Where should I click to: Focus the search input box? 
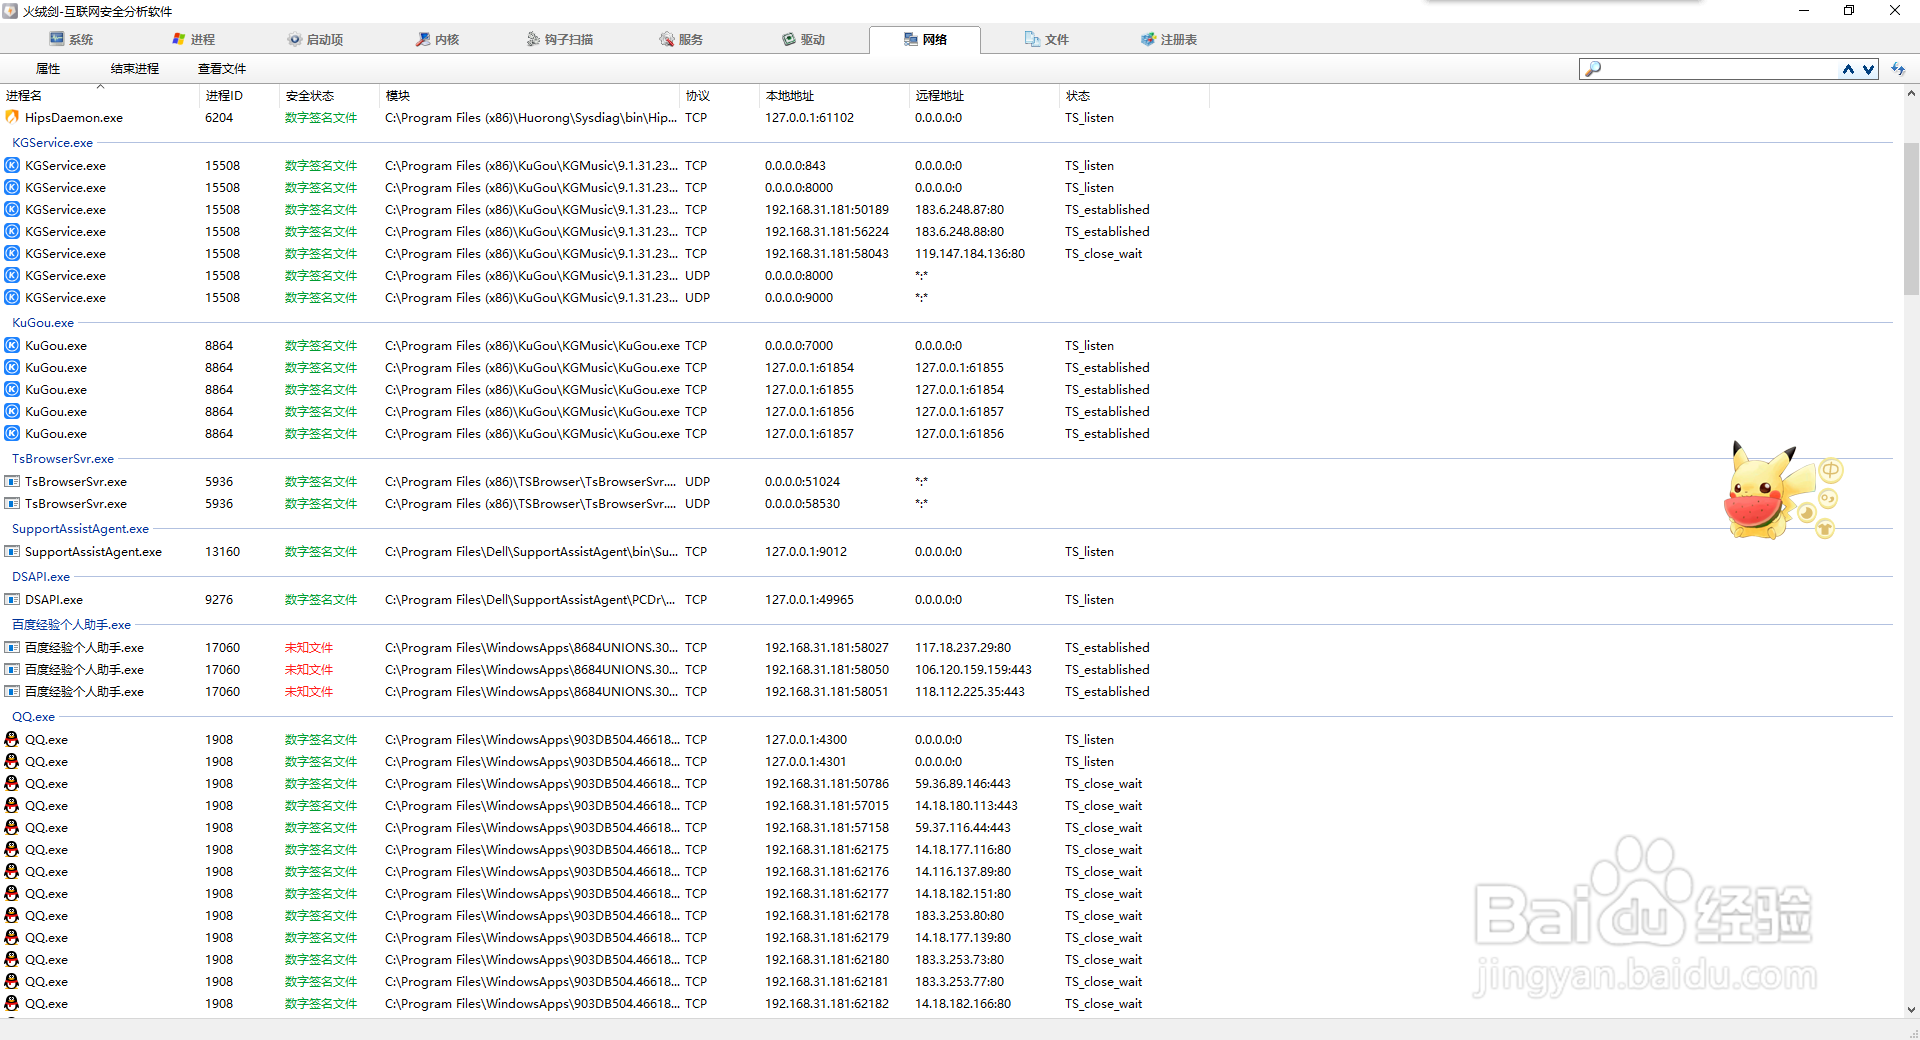pyautogui.click(x=1720, y=69)
